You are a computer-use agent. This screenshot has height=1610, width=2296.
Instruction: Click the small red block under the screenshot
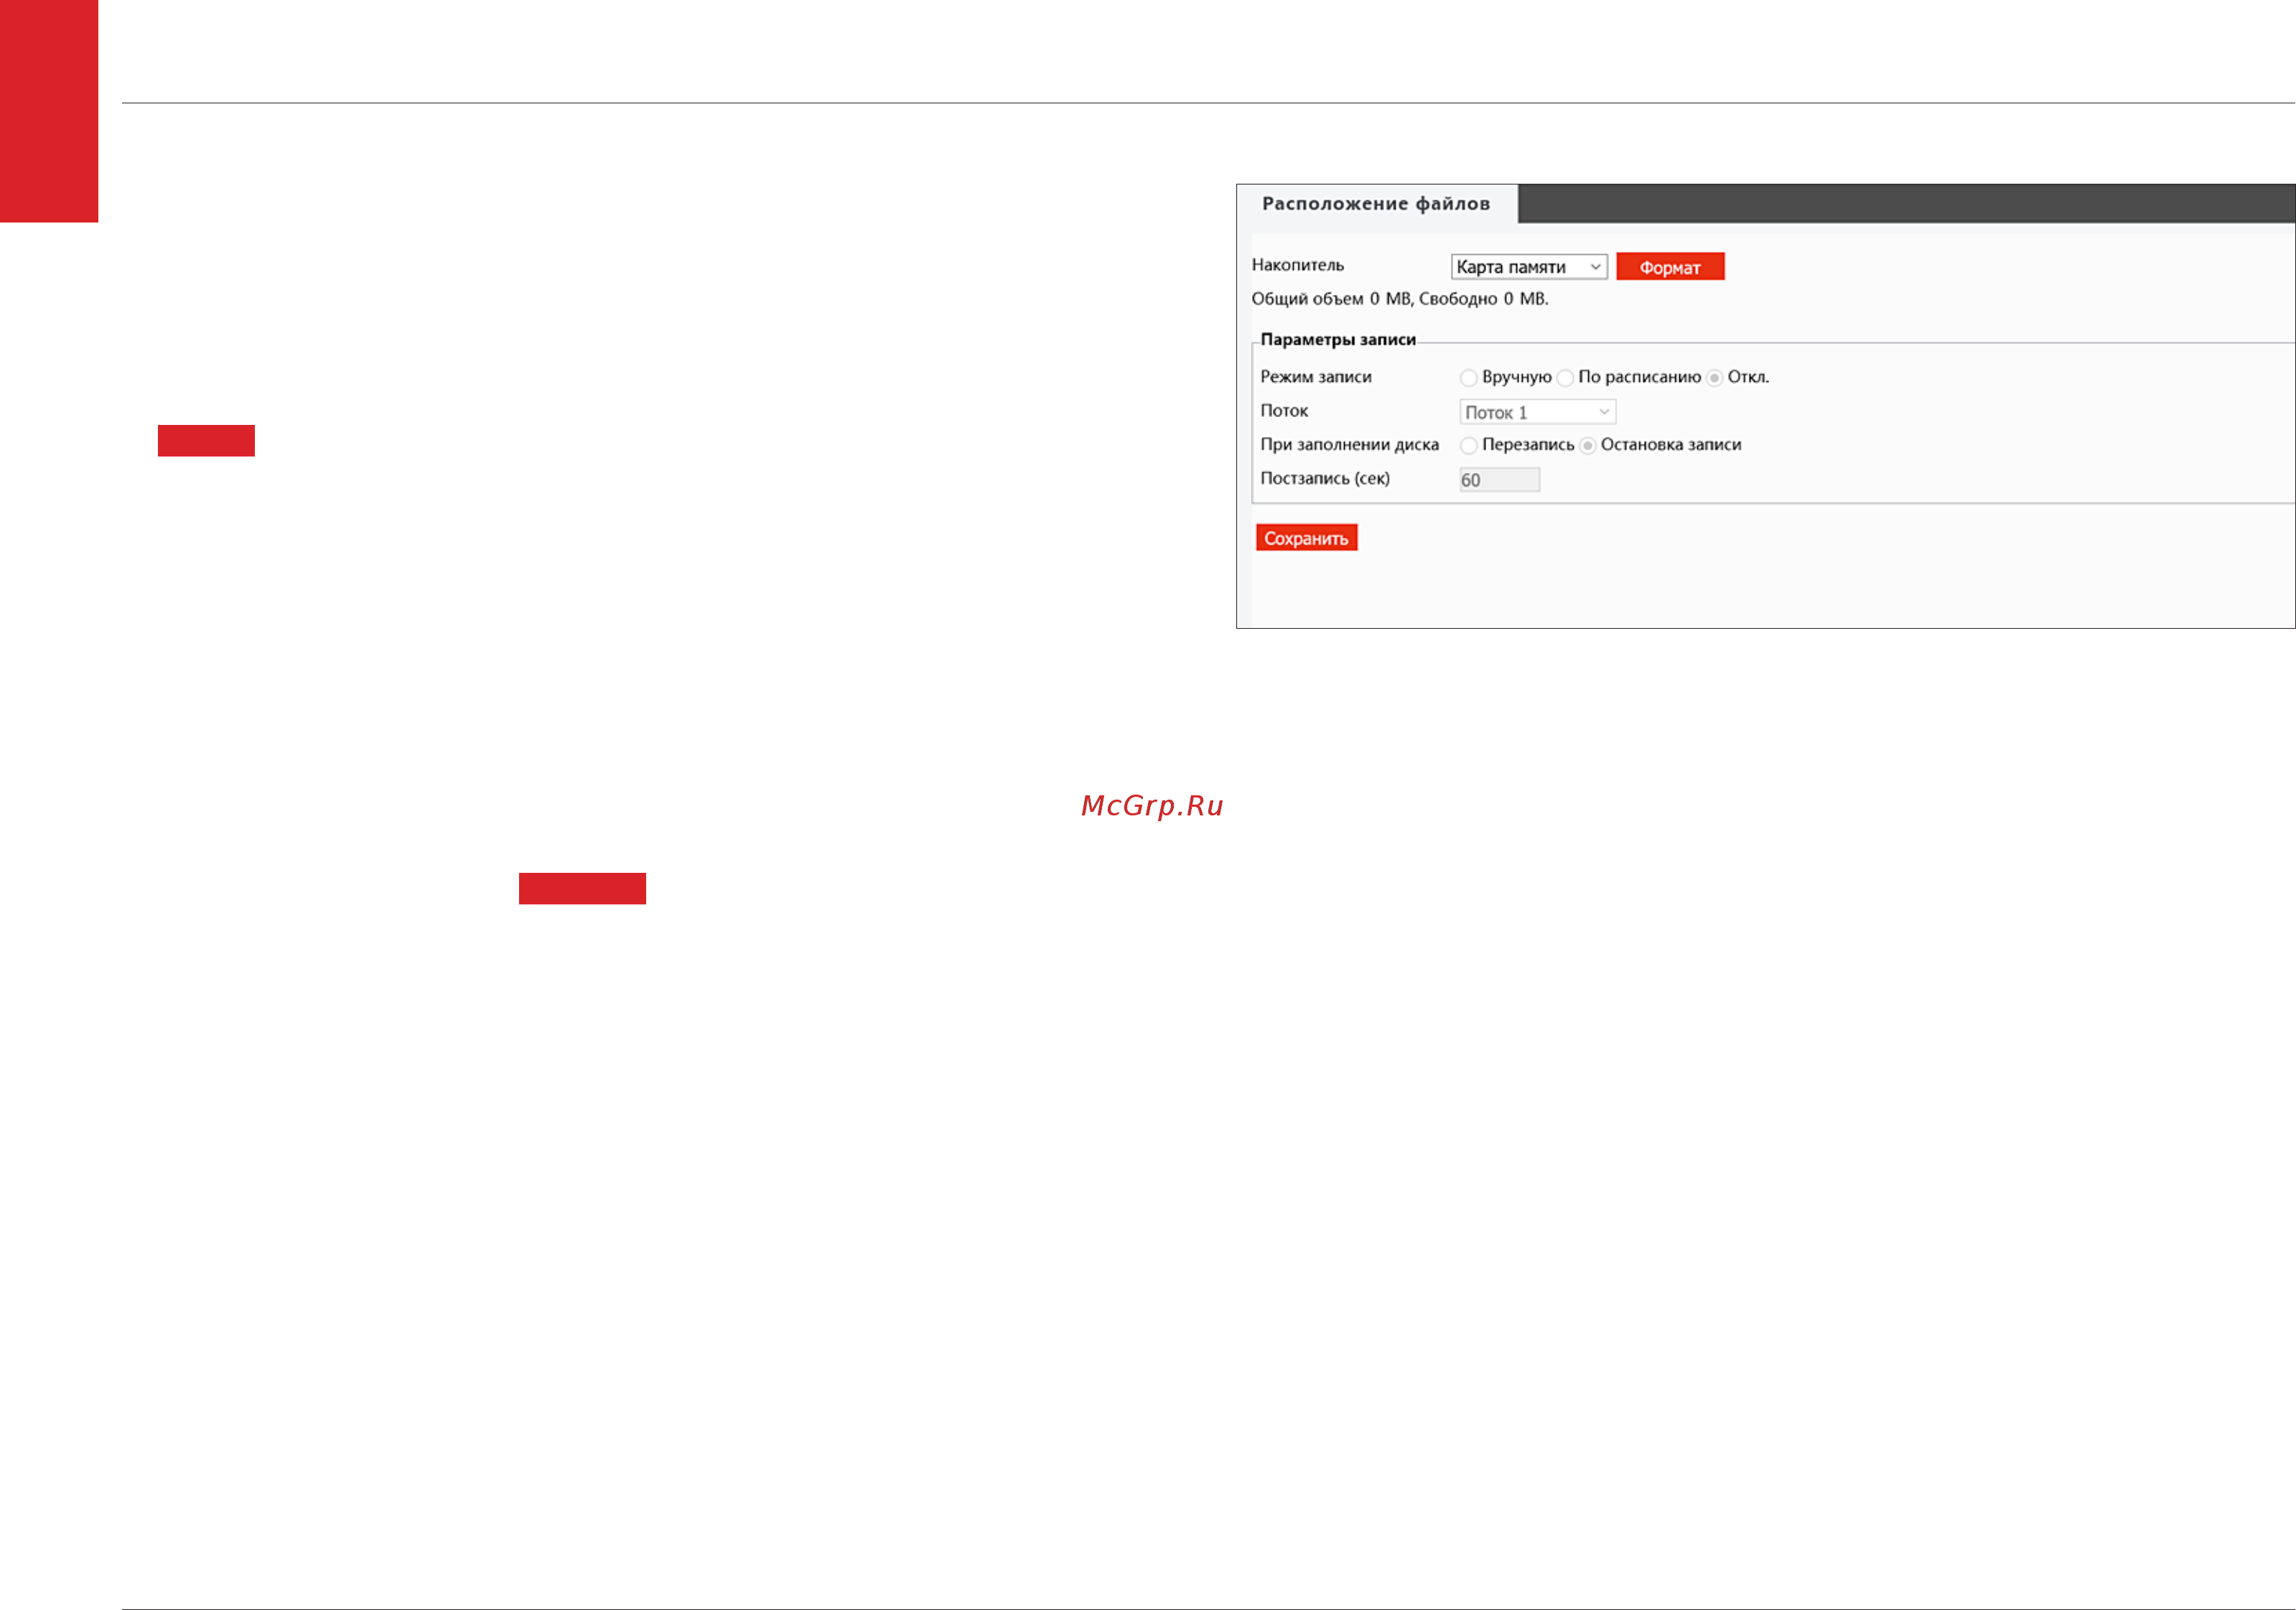(x=582, y=889)
